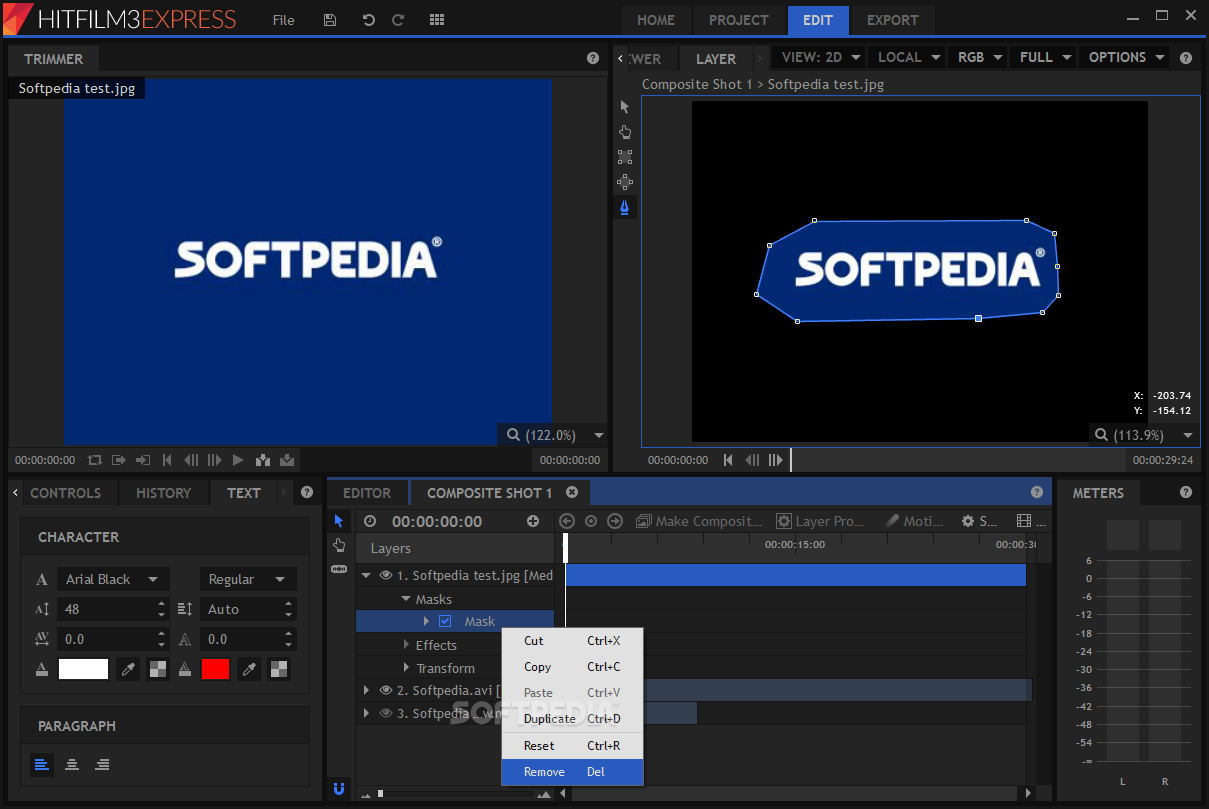The image size is (1209, 809).
Task: Step back one frame in the trimmer
Action: (x=190, y=460)
